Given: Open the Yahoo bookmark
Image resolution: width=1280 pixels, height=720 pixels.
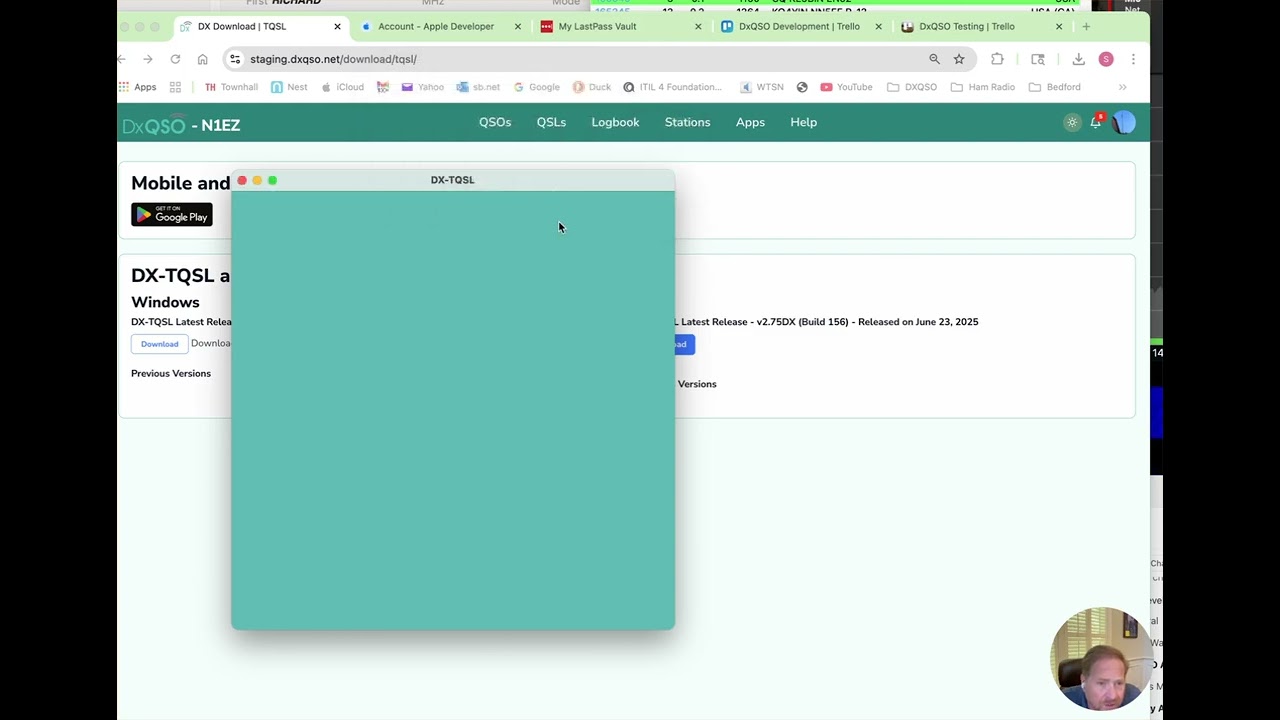Looking at the screenshot, I should coord(422,87).
